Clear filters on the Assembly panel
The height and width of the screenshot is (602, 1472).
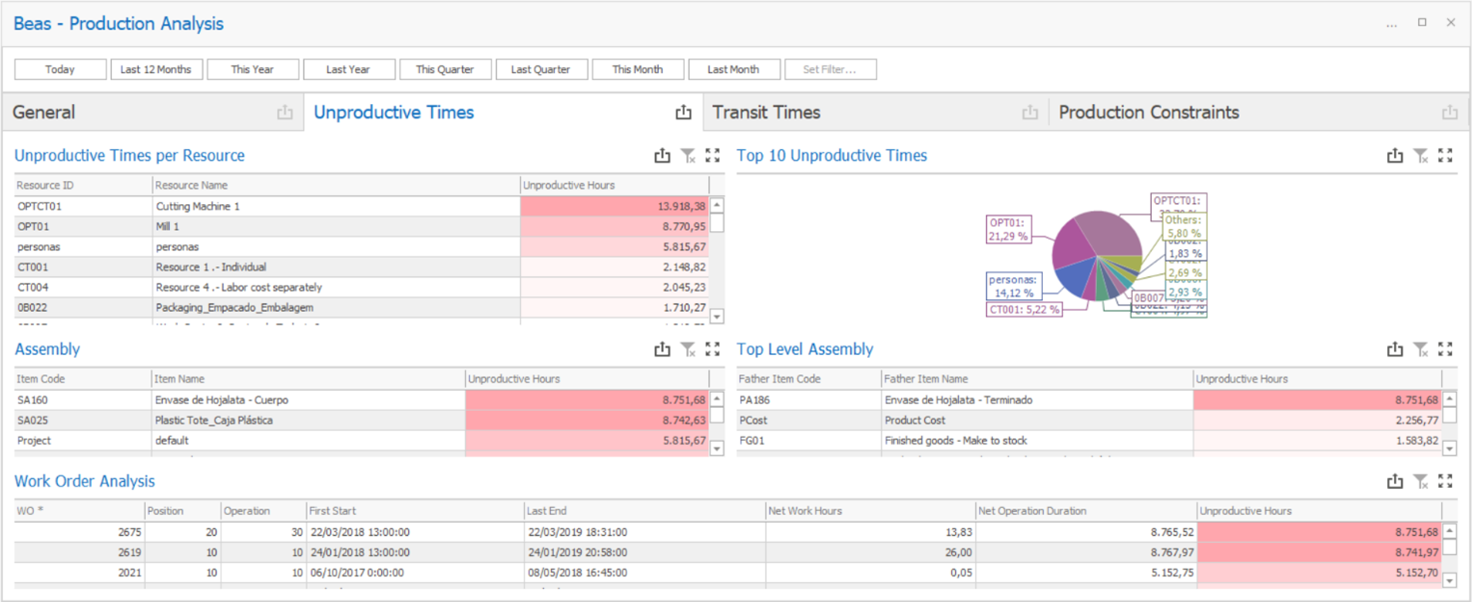click(x=688, y=349)
